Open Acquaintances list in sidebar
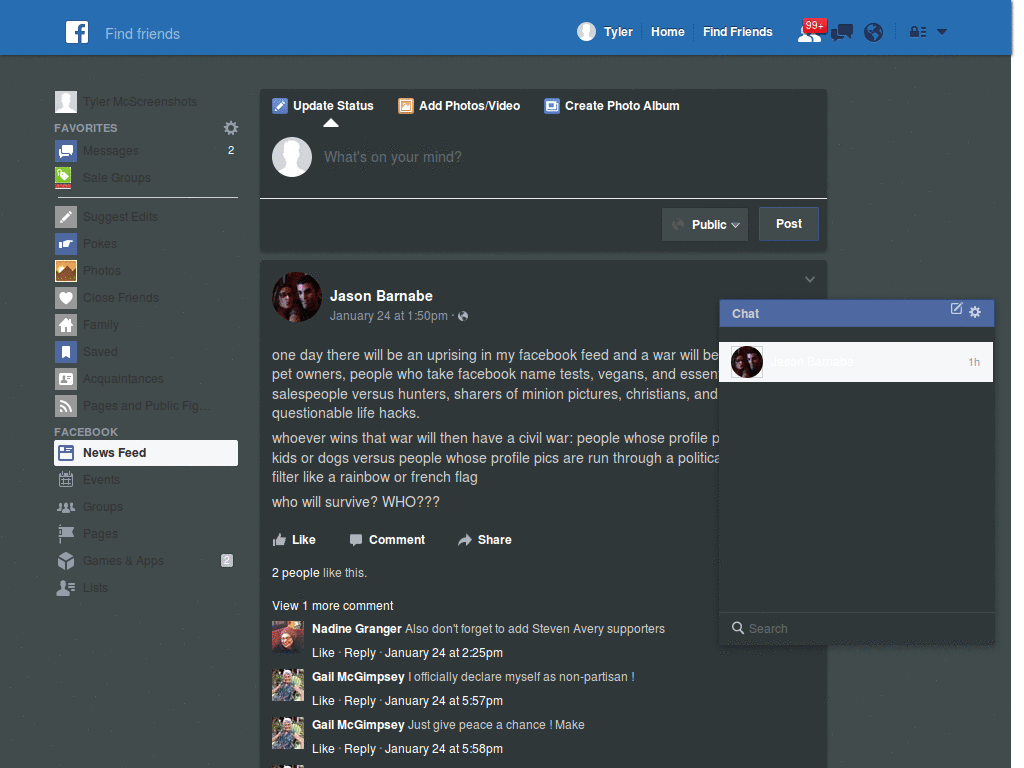This screenshot has width=1024, height=768. (146, 379)
